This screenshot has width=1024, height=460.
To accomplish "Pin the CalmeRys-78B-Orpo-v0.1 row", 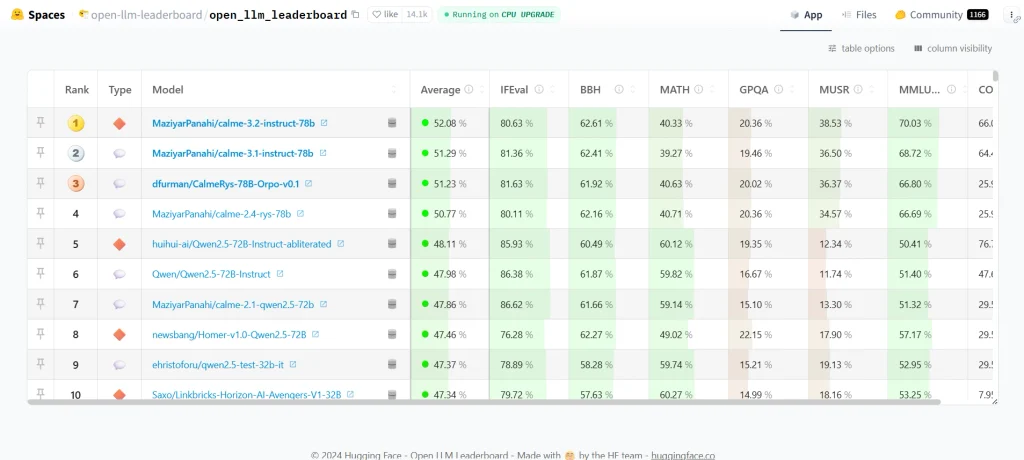I will tap(40, 183).
